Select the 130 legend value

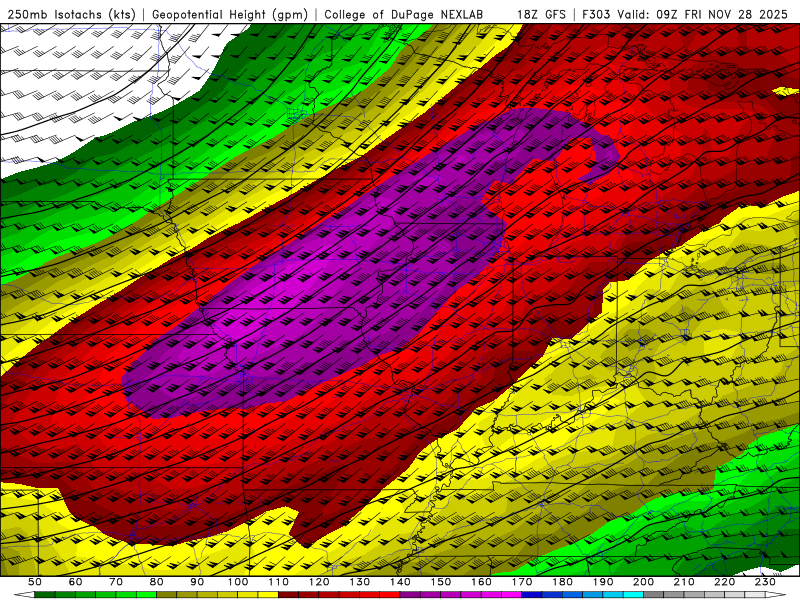click(360, 582)
